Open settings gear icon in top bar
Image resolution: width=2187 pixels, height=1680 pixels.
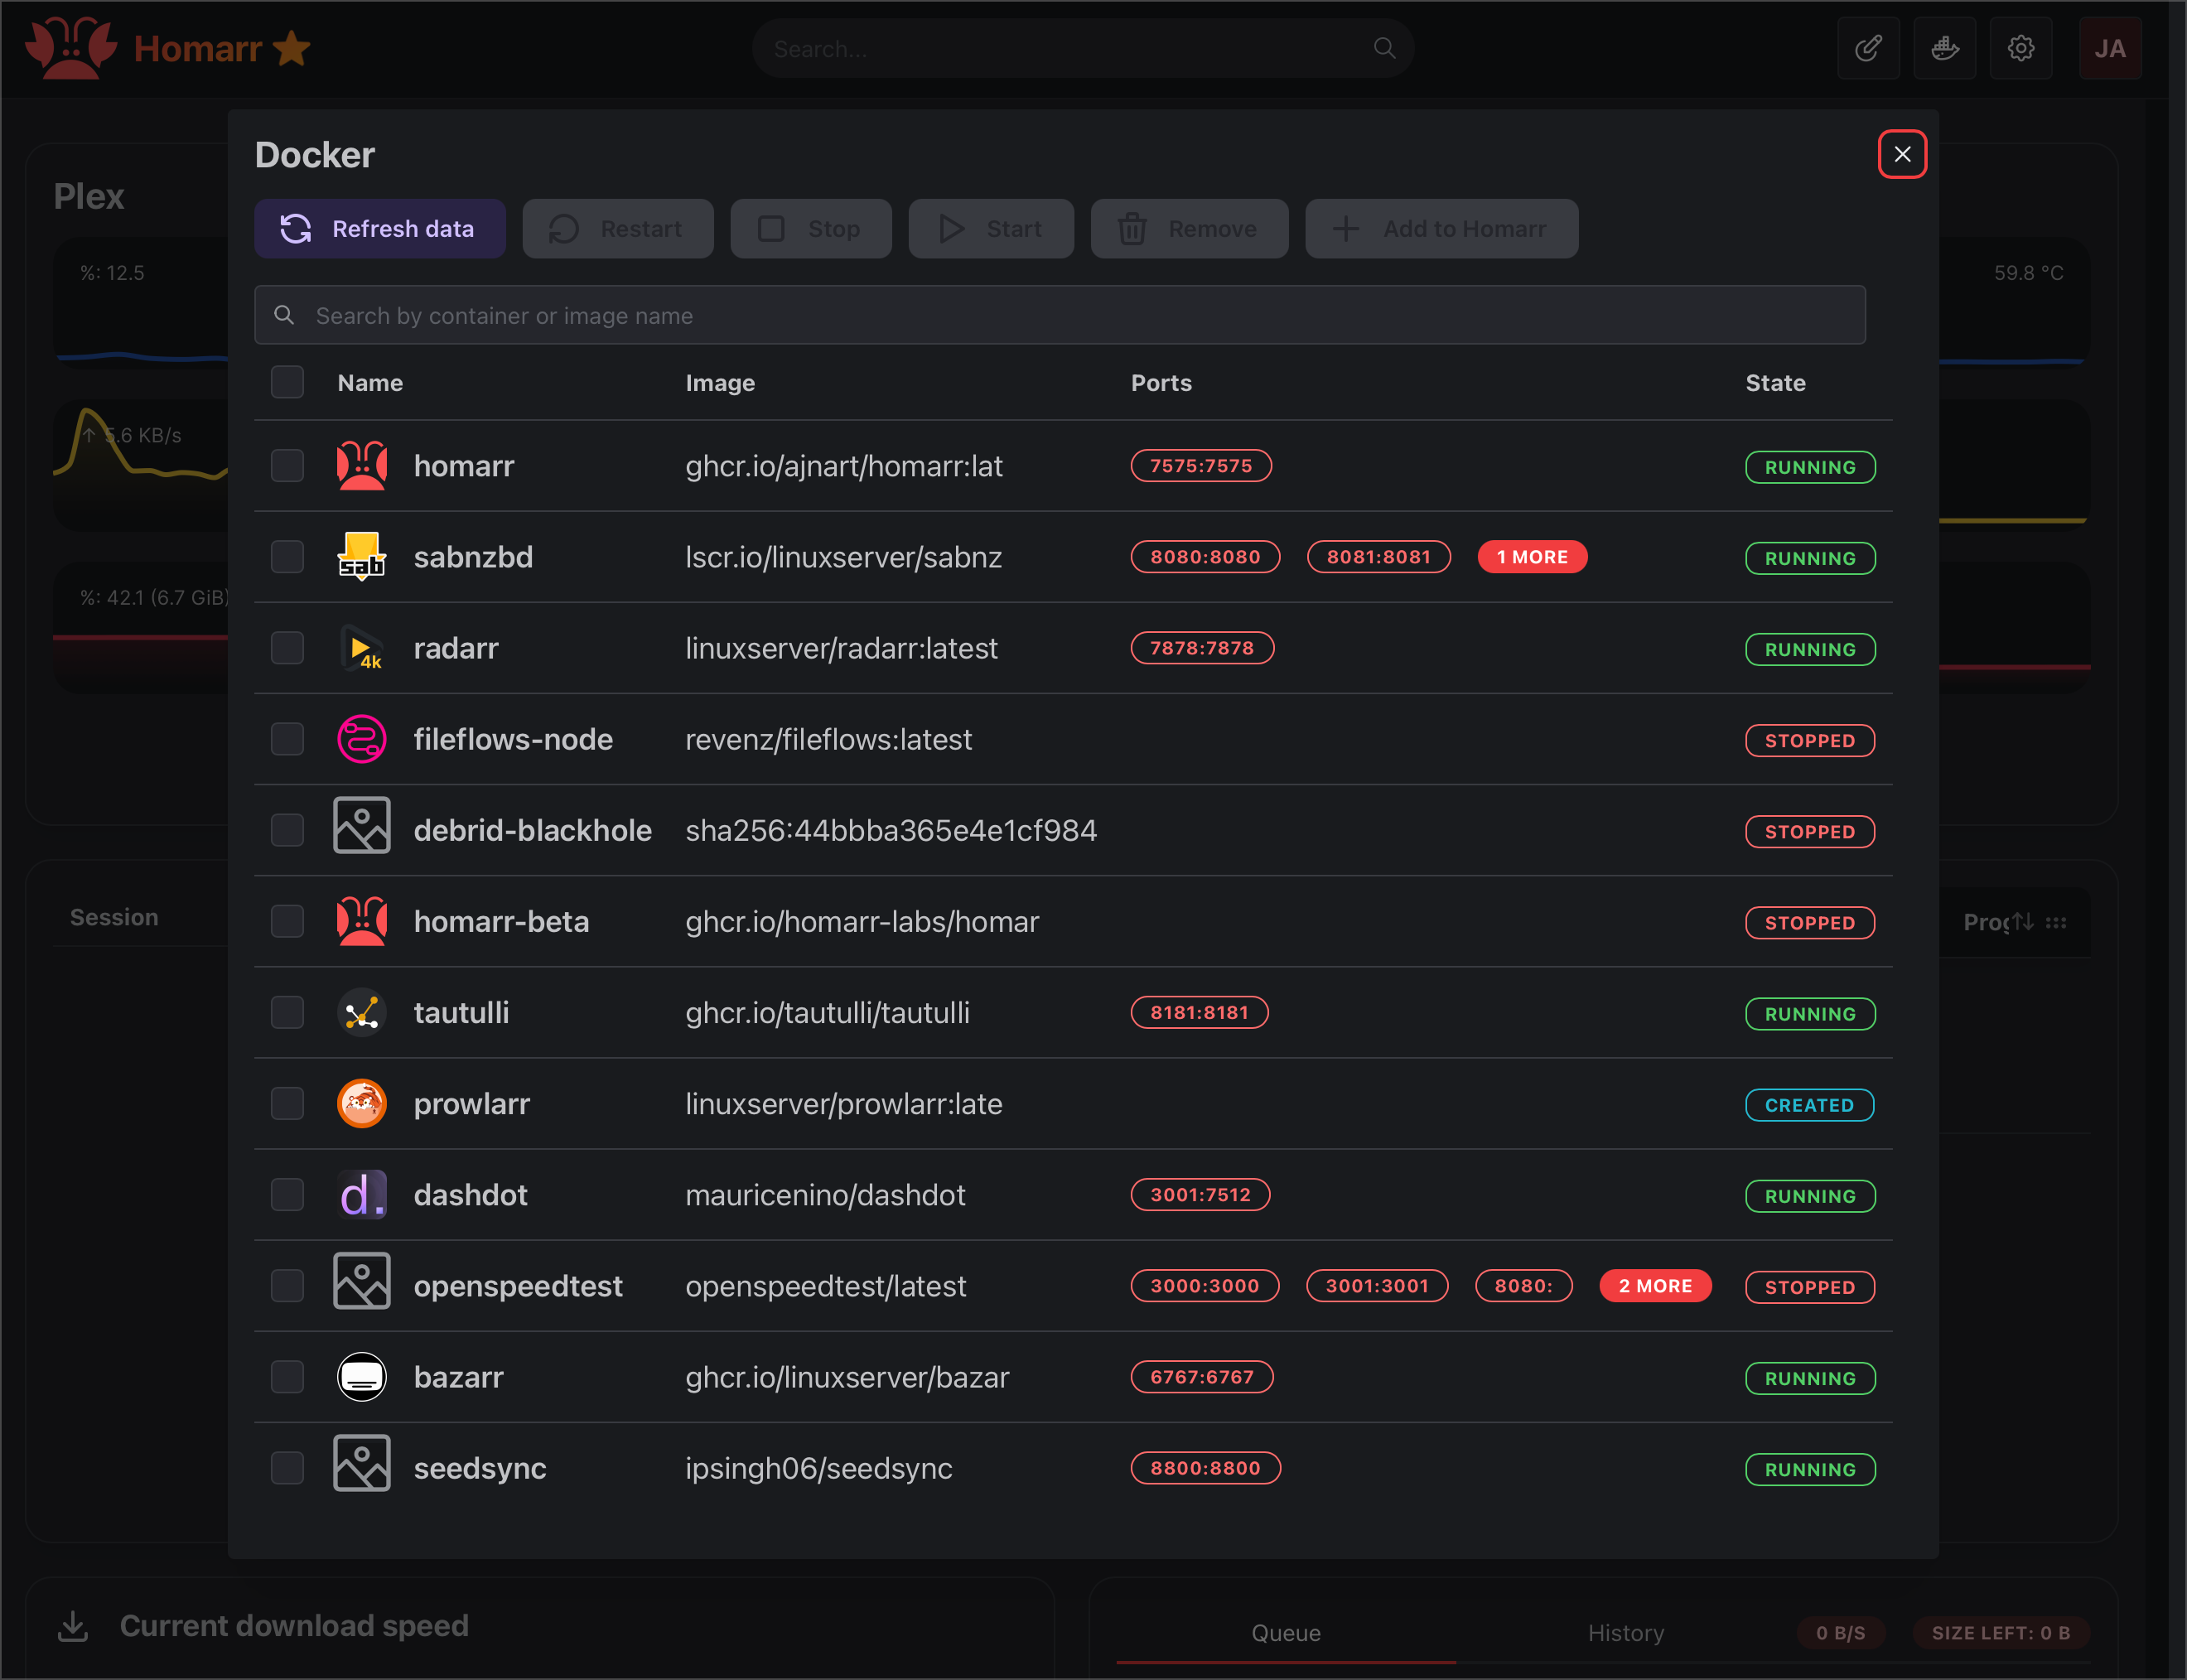[x=2020, y=48]
